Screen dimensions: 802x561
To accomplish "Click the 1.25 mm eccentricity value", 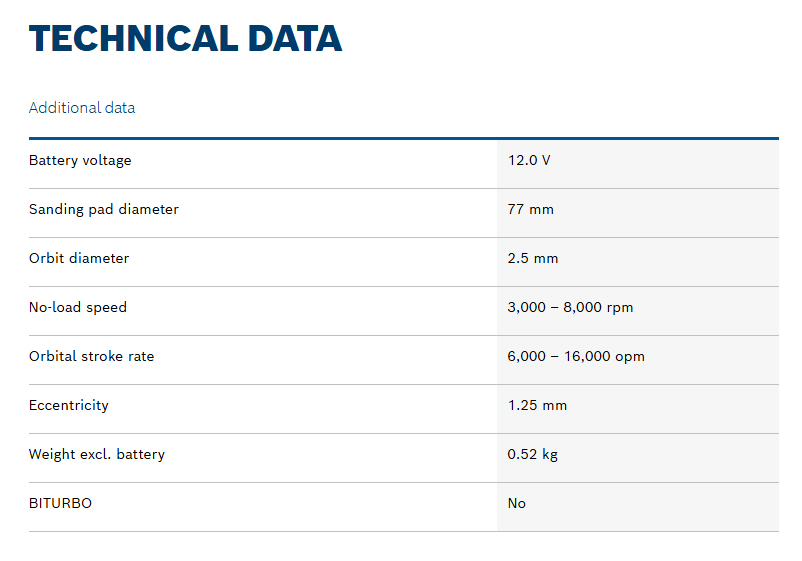I will point(537,405).
